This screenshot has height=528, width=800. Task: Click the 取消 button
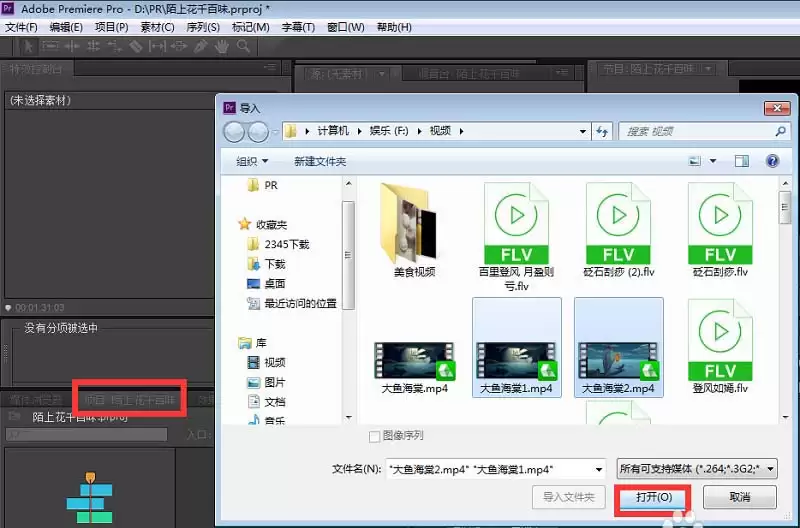[x=739, y=497]
